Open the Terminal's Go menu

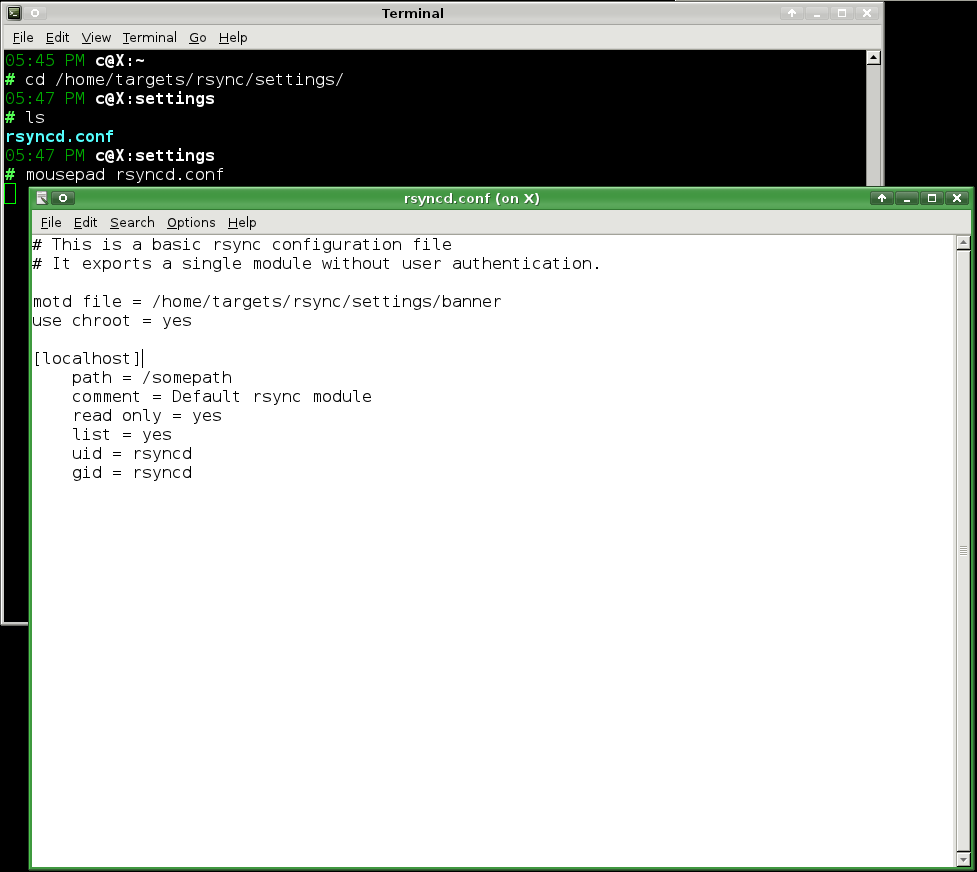pos(198,37)
